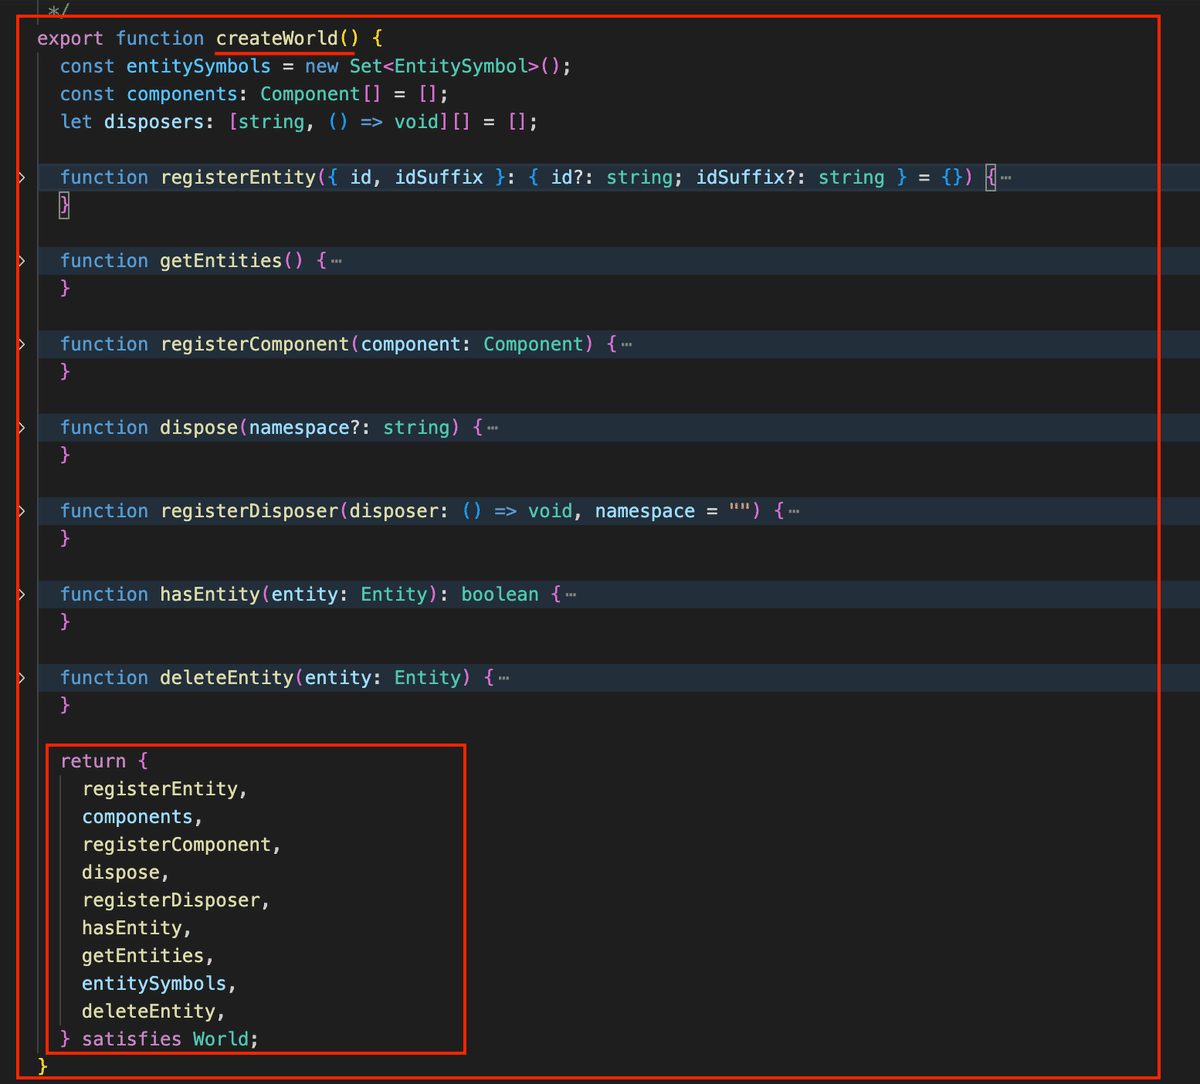Click the satisfies keyword

coord(132,1039)
